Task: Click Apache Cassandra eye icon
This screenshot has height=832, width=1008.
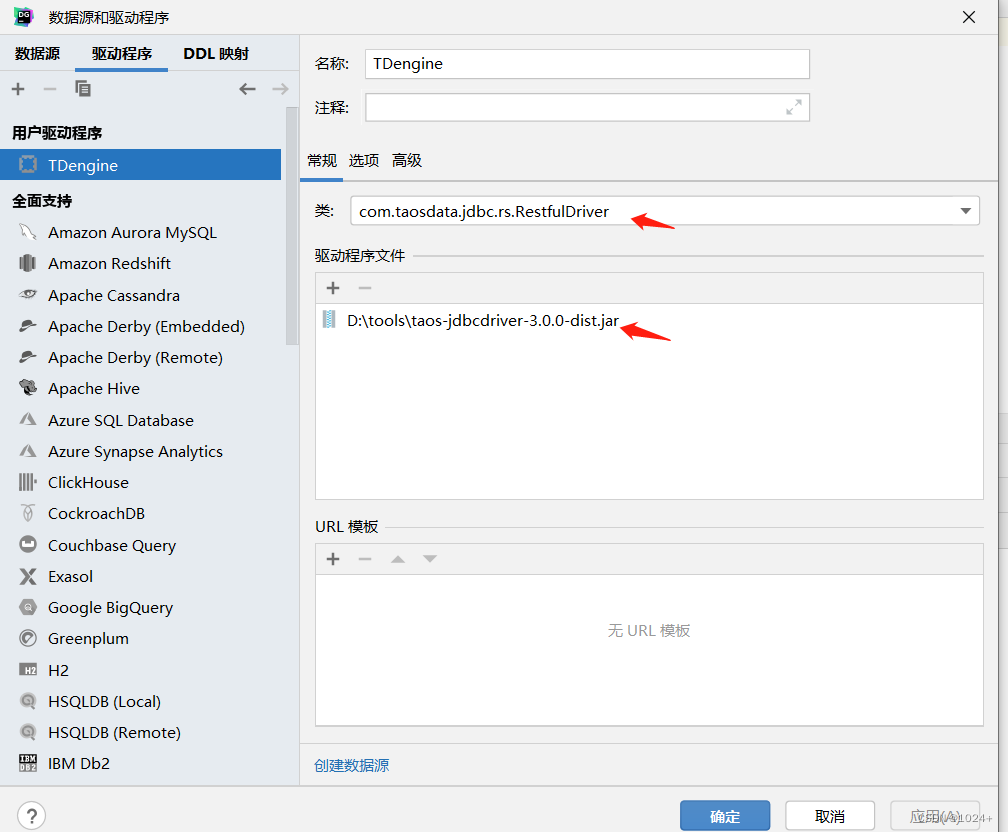Action: coord(28,294)
